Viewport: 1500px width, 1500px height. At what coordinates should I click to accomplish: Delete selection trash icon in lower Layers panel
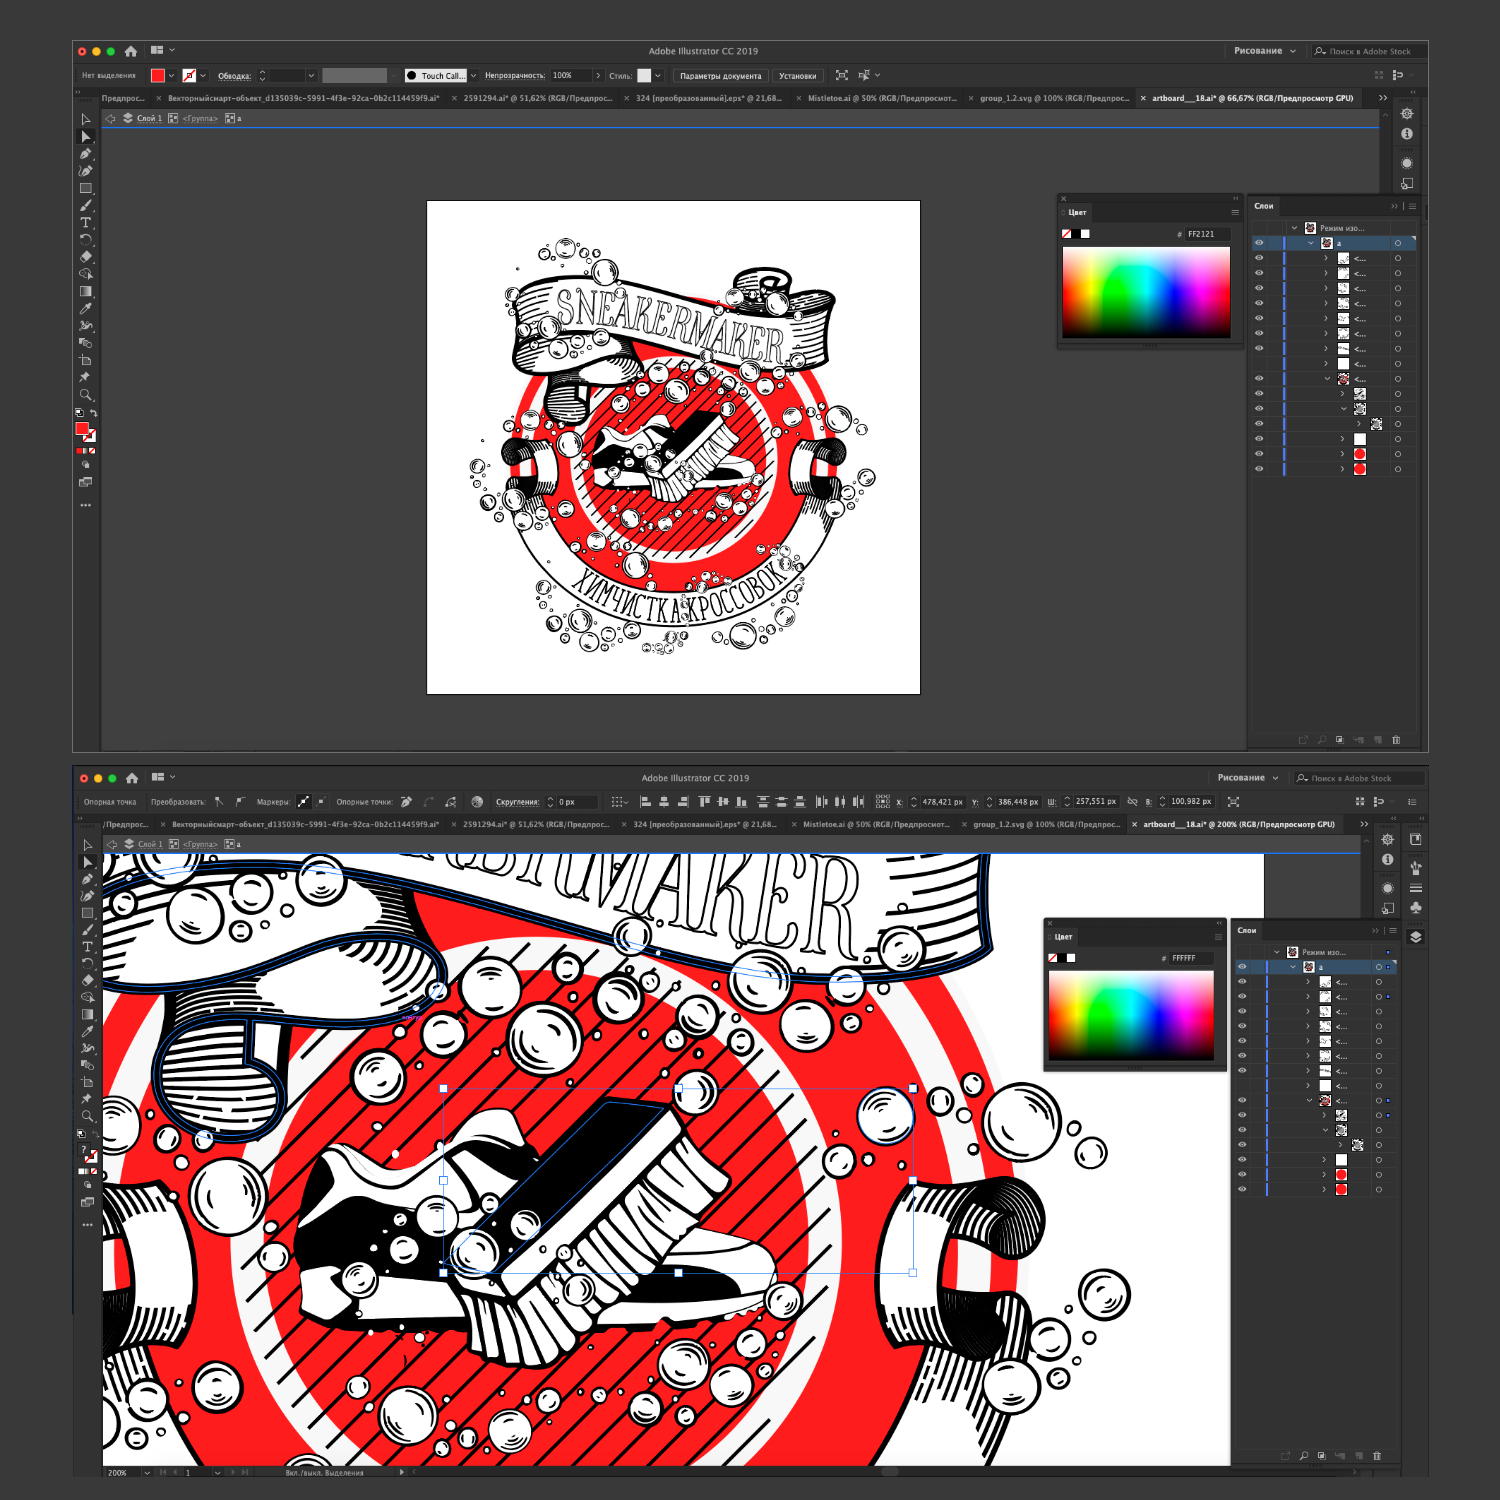pos(1377,1456)
